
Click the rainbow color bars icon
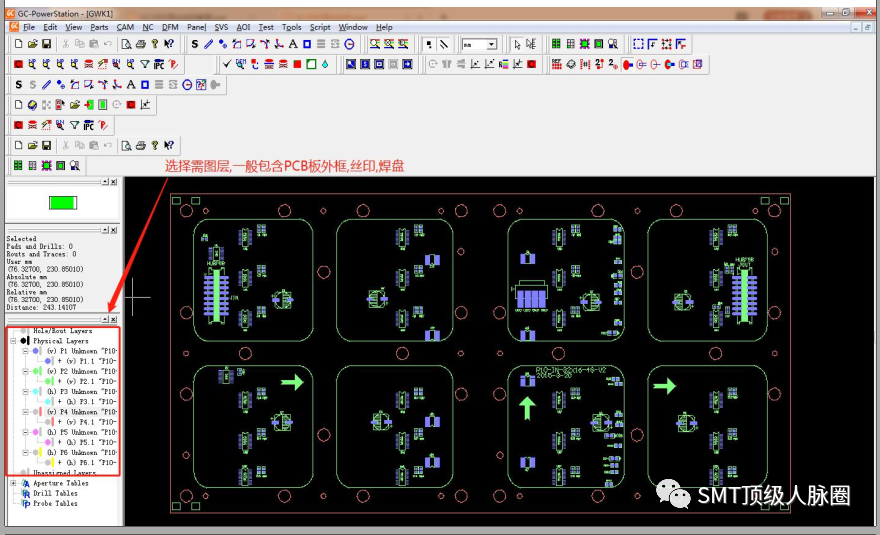point(503,64)
